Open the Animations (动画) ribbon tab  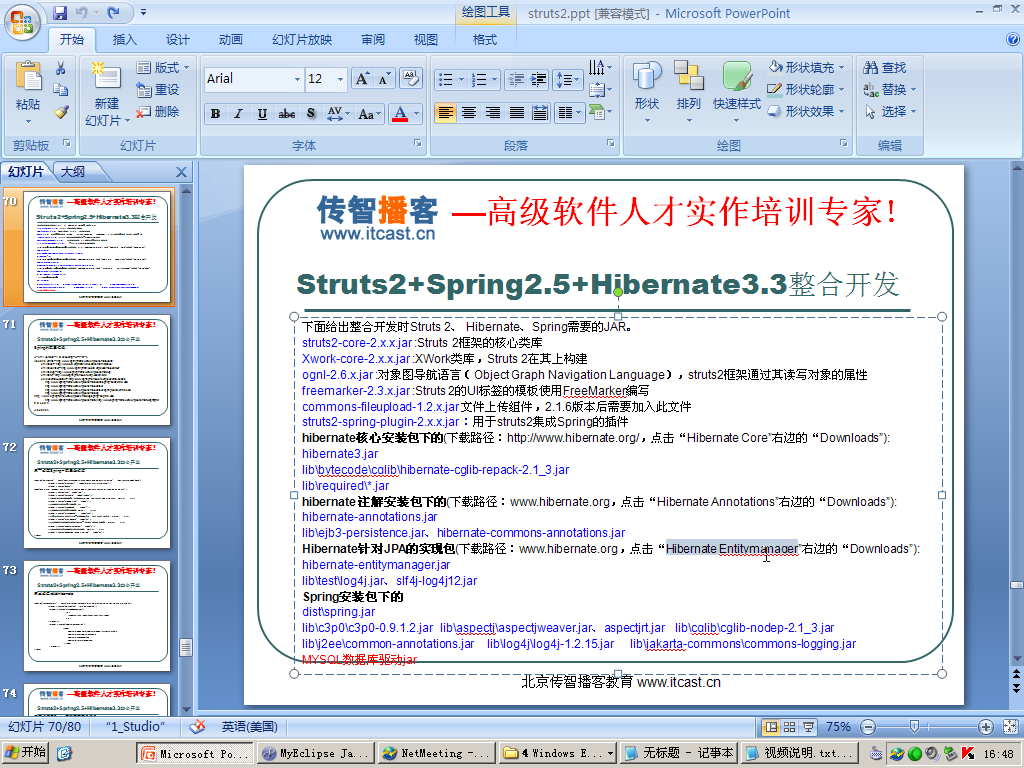point(230,40)
